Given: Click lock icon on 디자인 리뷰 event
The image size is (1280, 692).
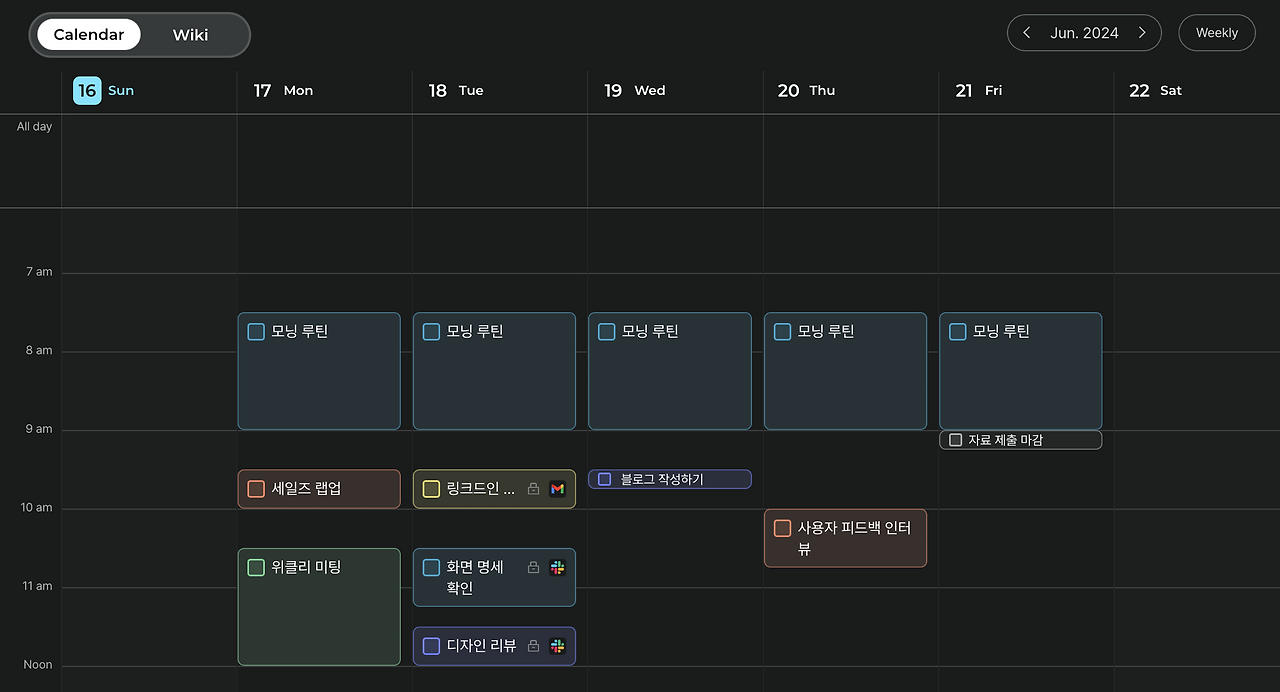Looking at the screenshot, I should (533, 646).
